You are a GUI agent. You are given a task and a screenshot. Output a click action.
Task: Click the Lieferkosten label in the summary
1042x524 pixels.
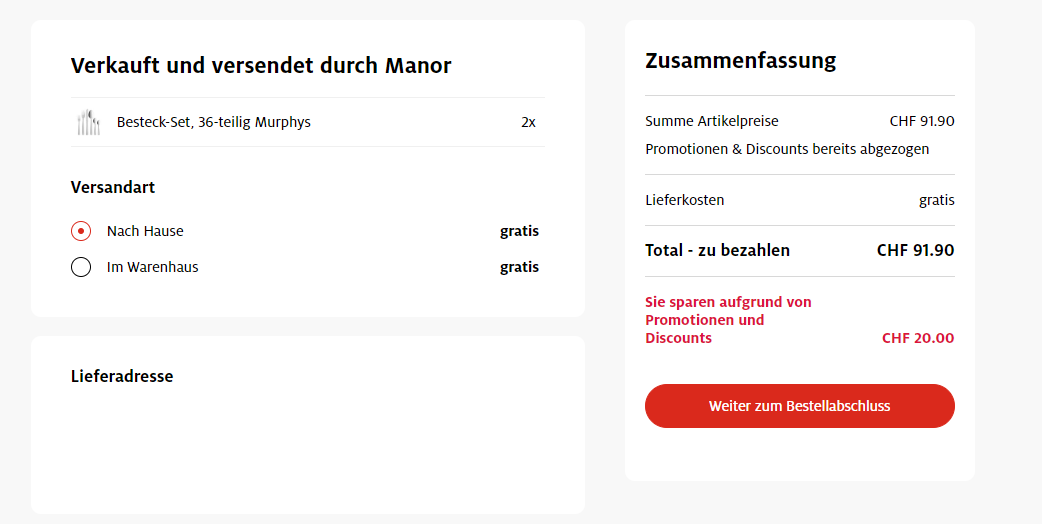[684, 200]
